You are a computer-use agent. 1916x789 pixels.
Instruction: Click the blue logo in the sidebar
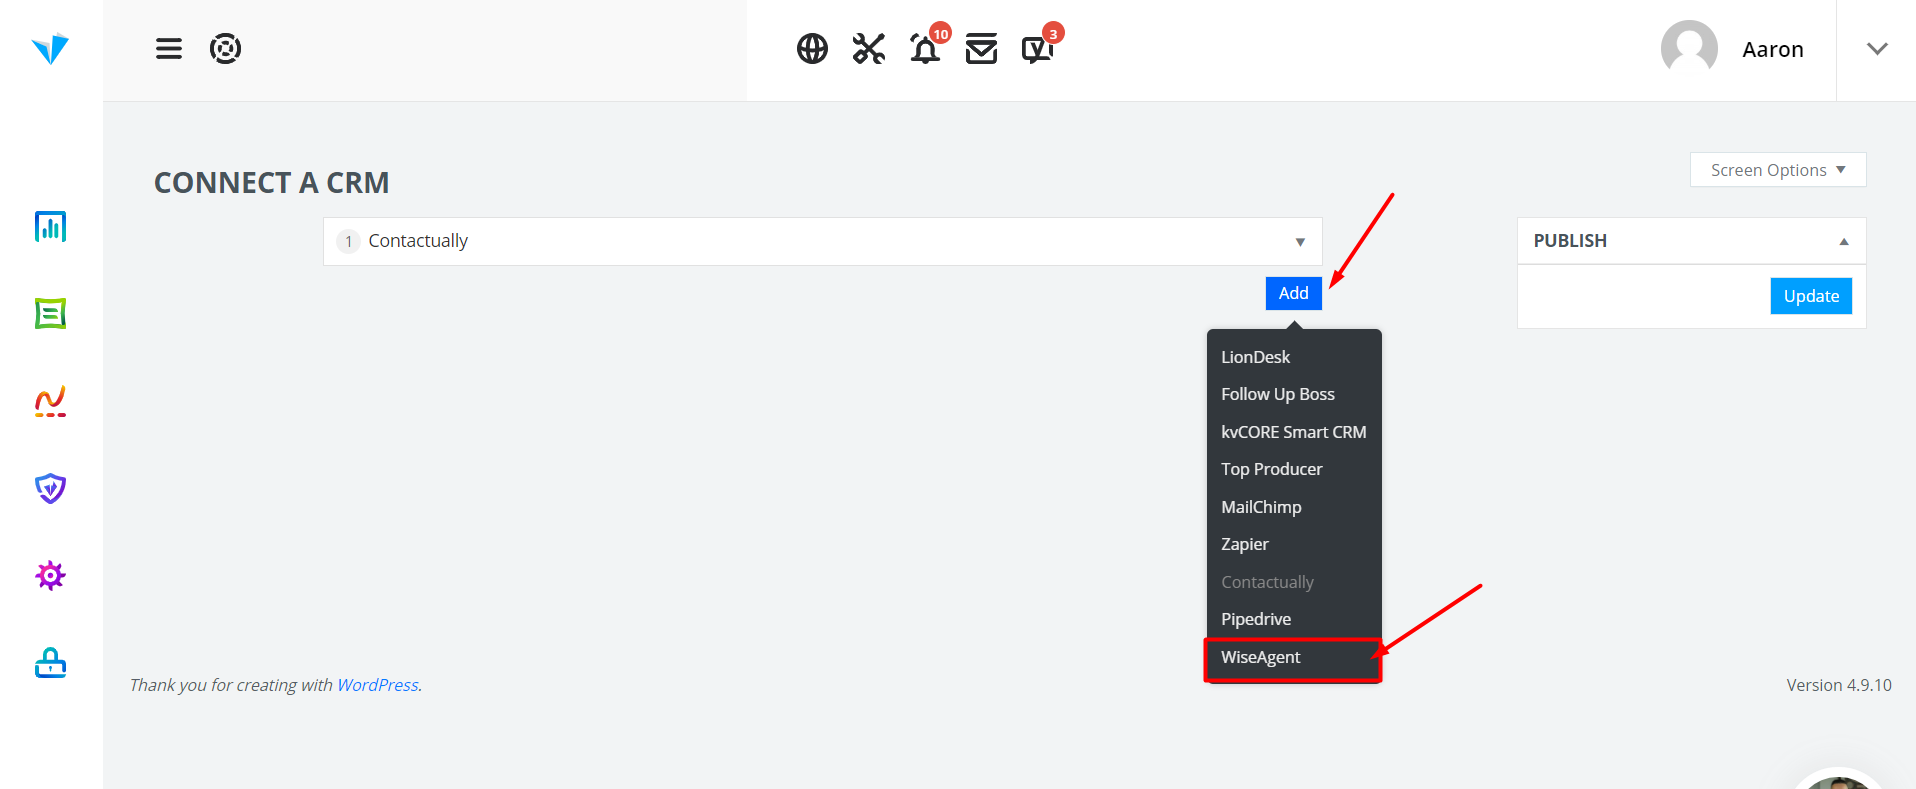[x=50, y=49]
